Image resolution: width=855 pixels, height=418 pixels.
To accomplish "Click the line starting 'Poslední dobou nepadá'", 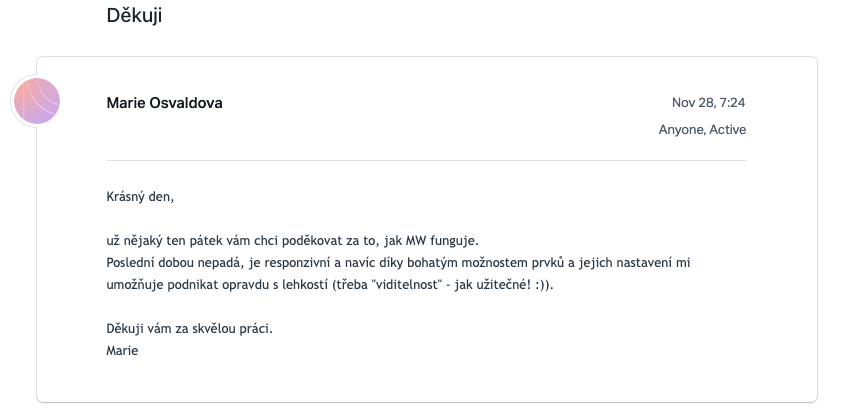I will tap(400, 262).
